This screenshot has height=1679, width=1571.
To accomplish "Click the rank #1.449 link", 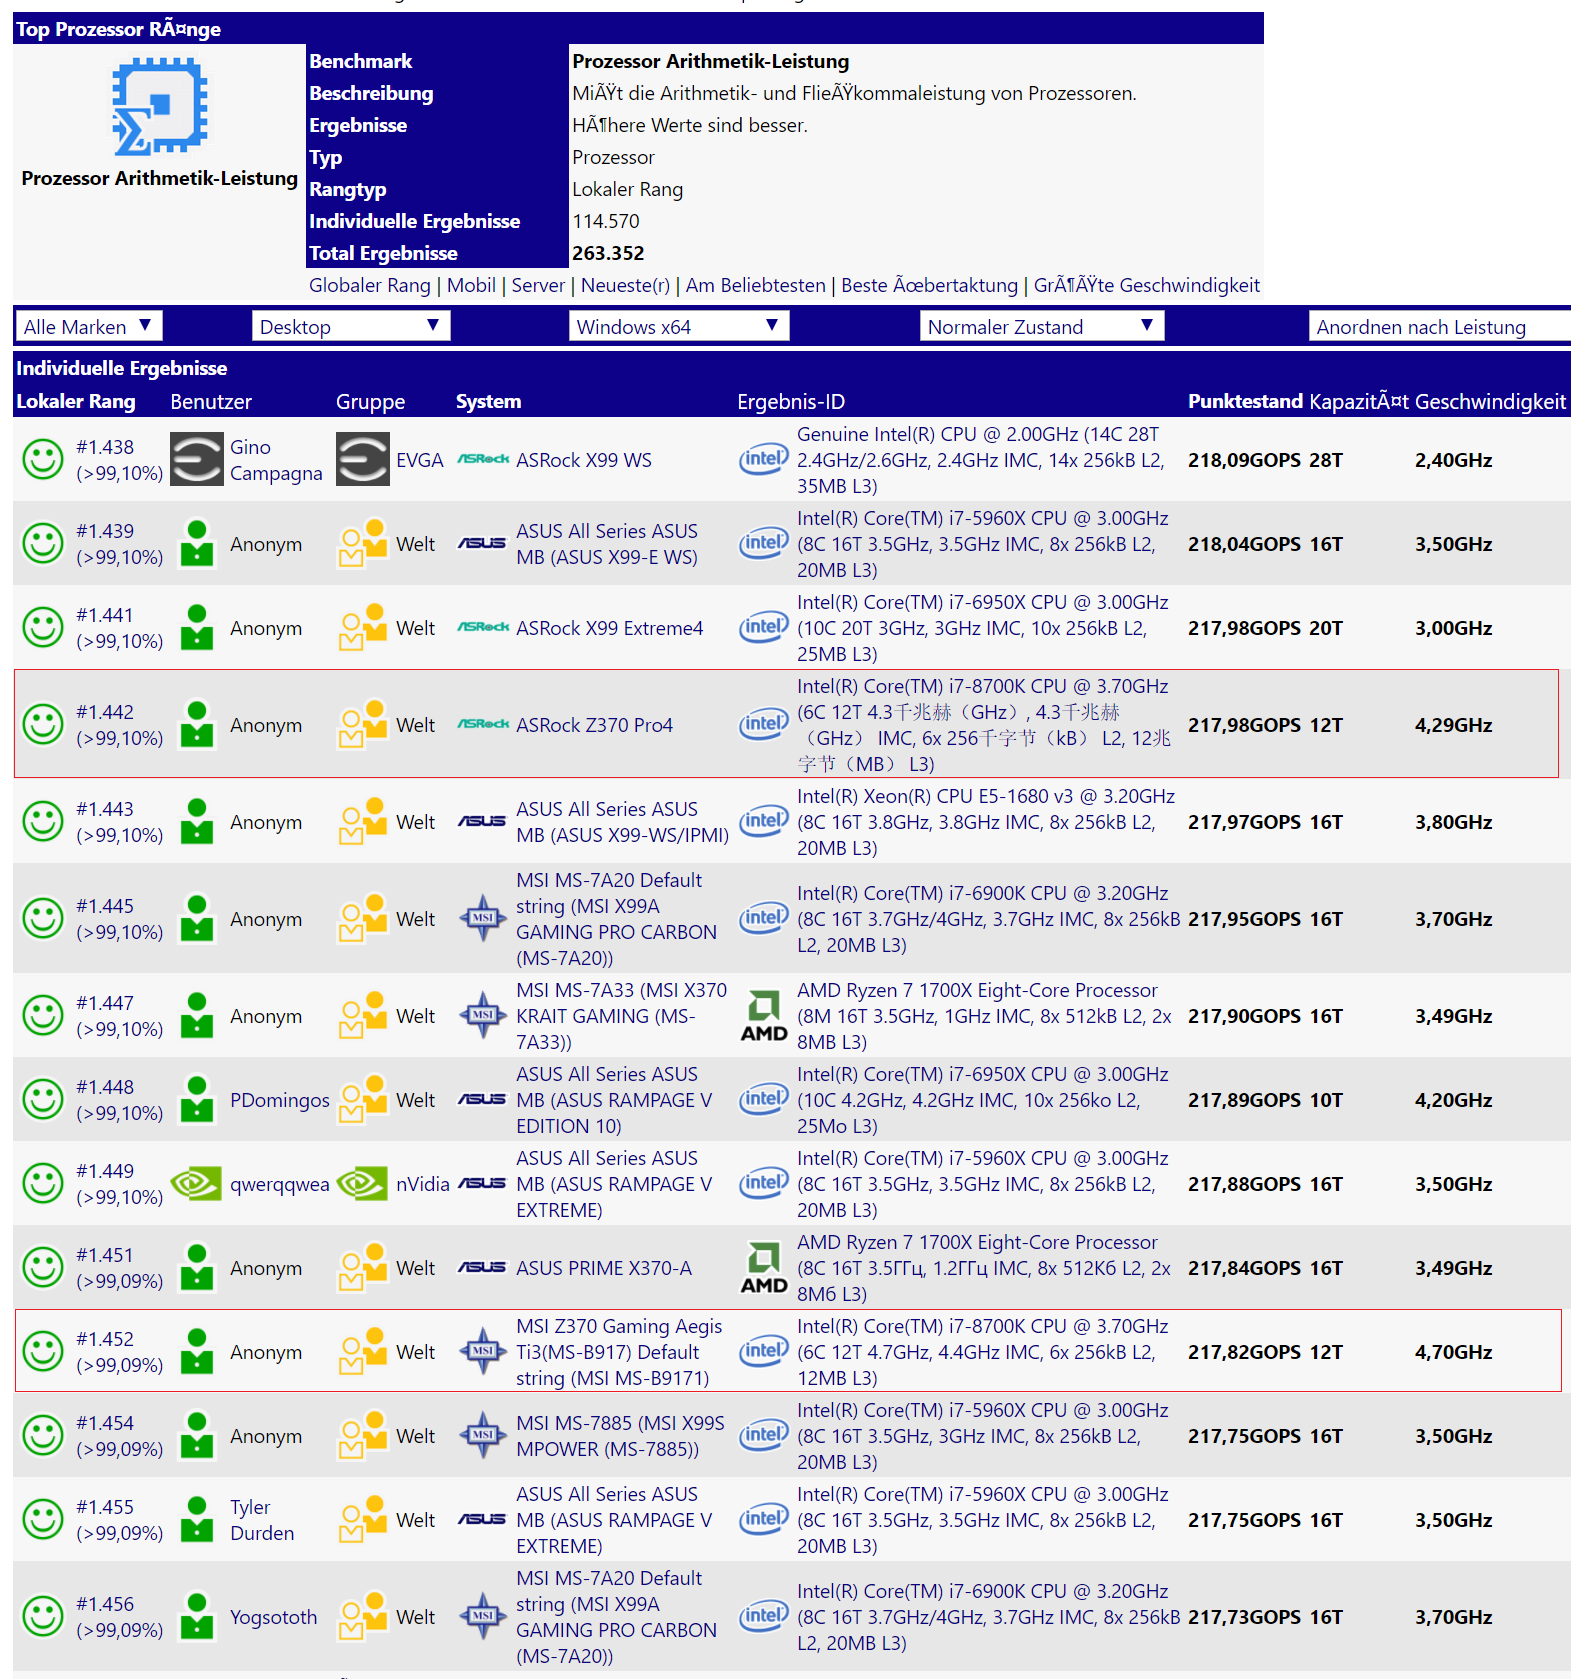I will pos(105,1171).
